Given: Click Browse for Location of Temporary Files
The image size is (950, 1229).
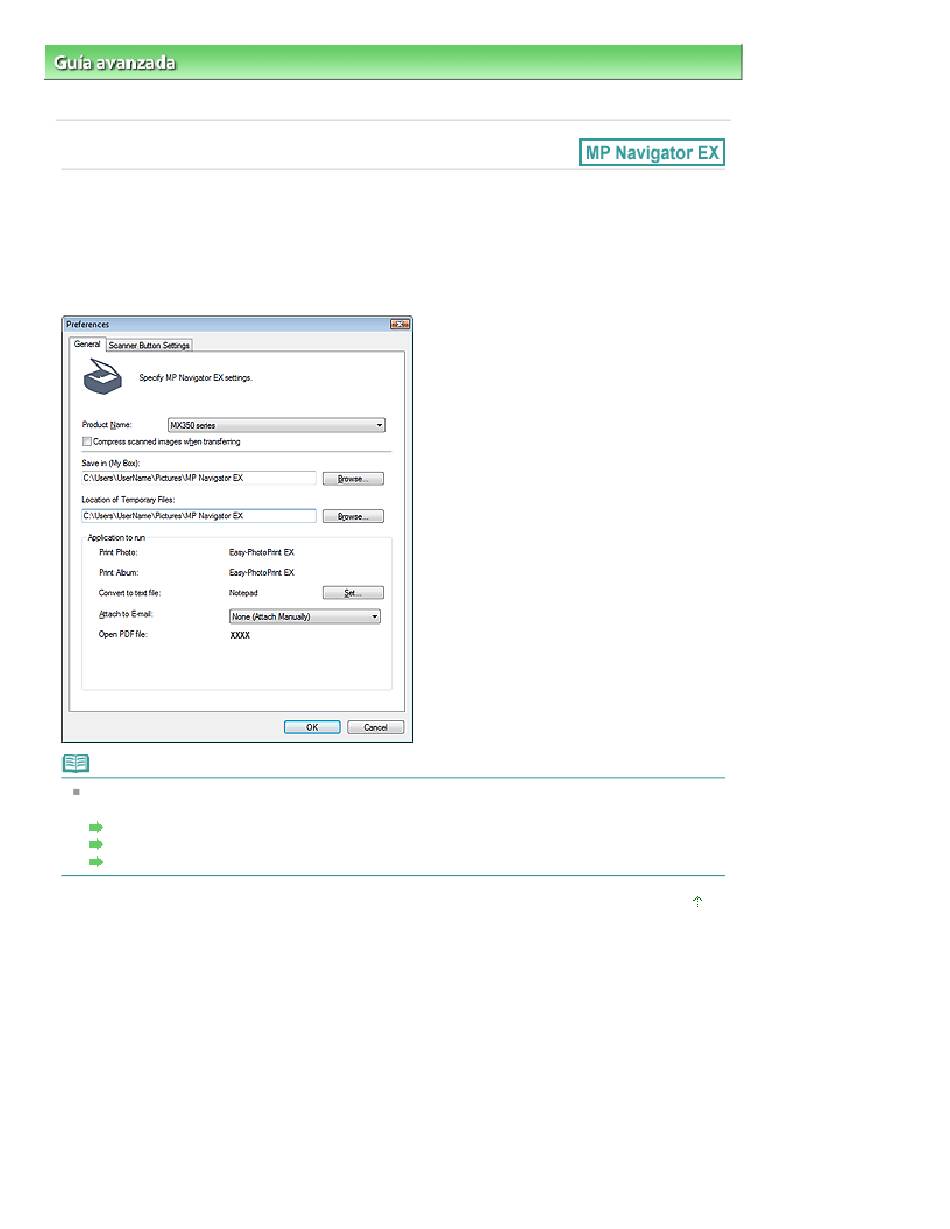Looking at the screenshot, I should click(353, 517).
